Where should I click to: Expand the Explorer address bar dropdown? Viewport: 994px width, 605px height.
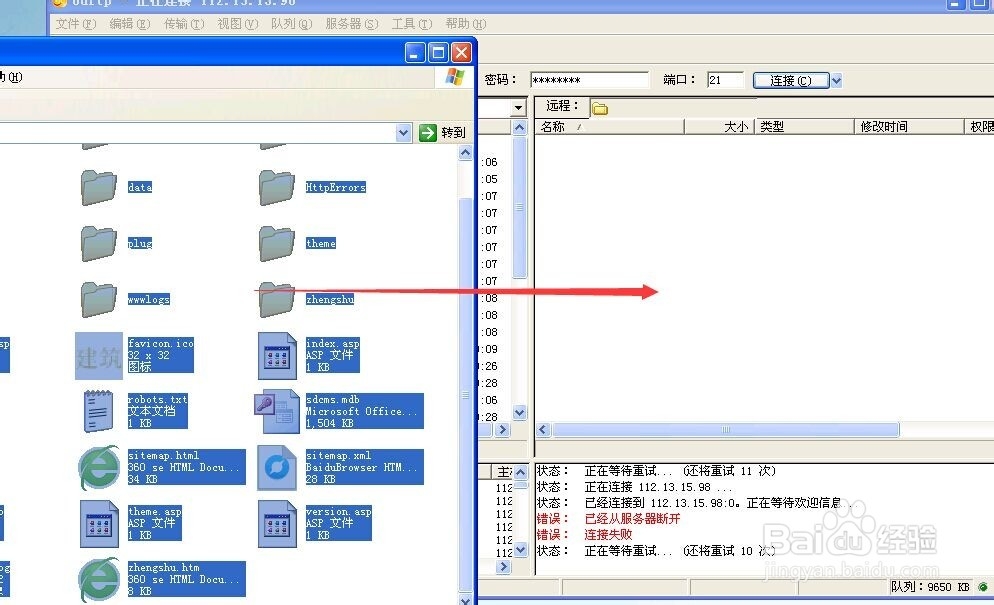[x=403, y=133]
